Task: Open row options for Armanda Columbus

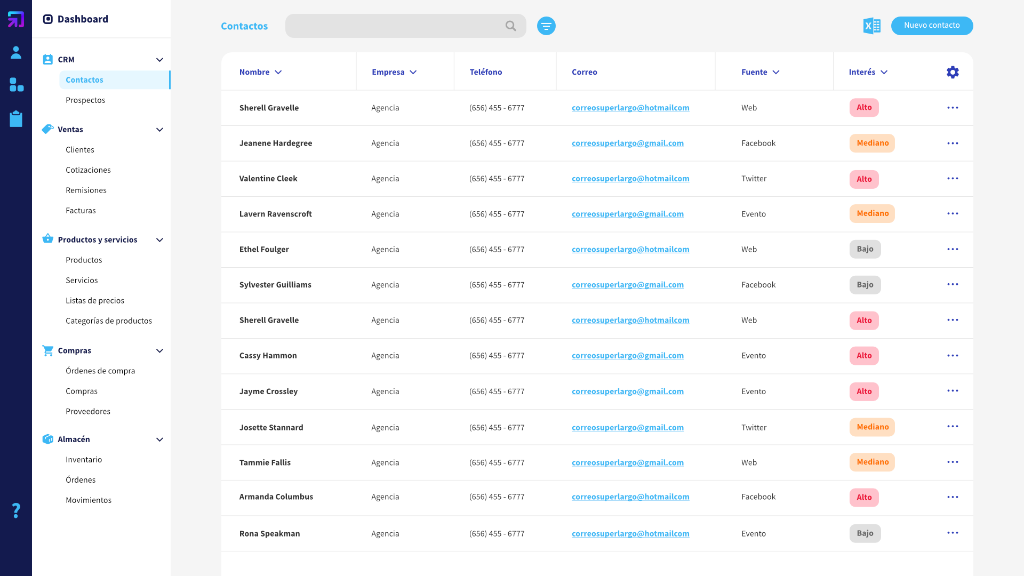Action: (953, 497)
